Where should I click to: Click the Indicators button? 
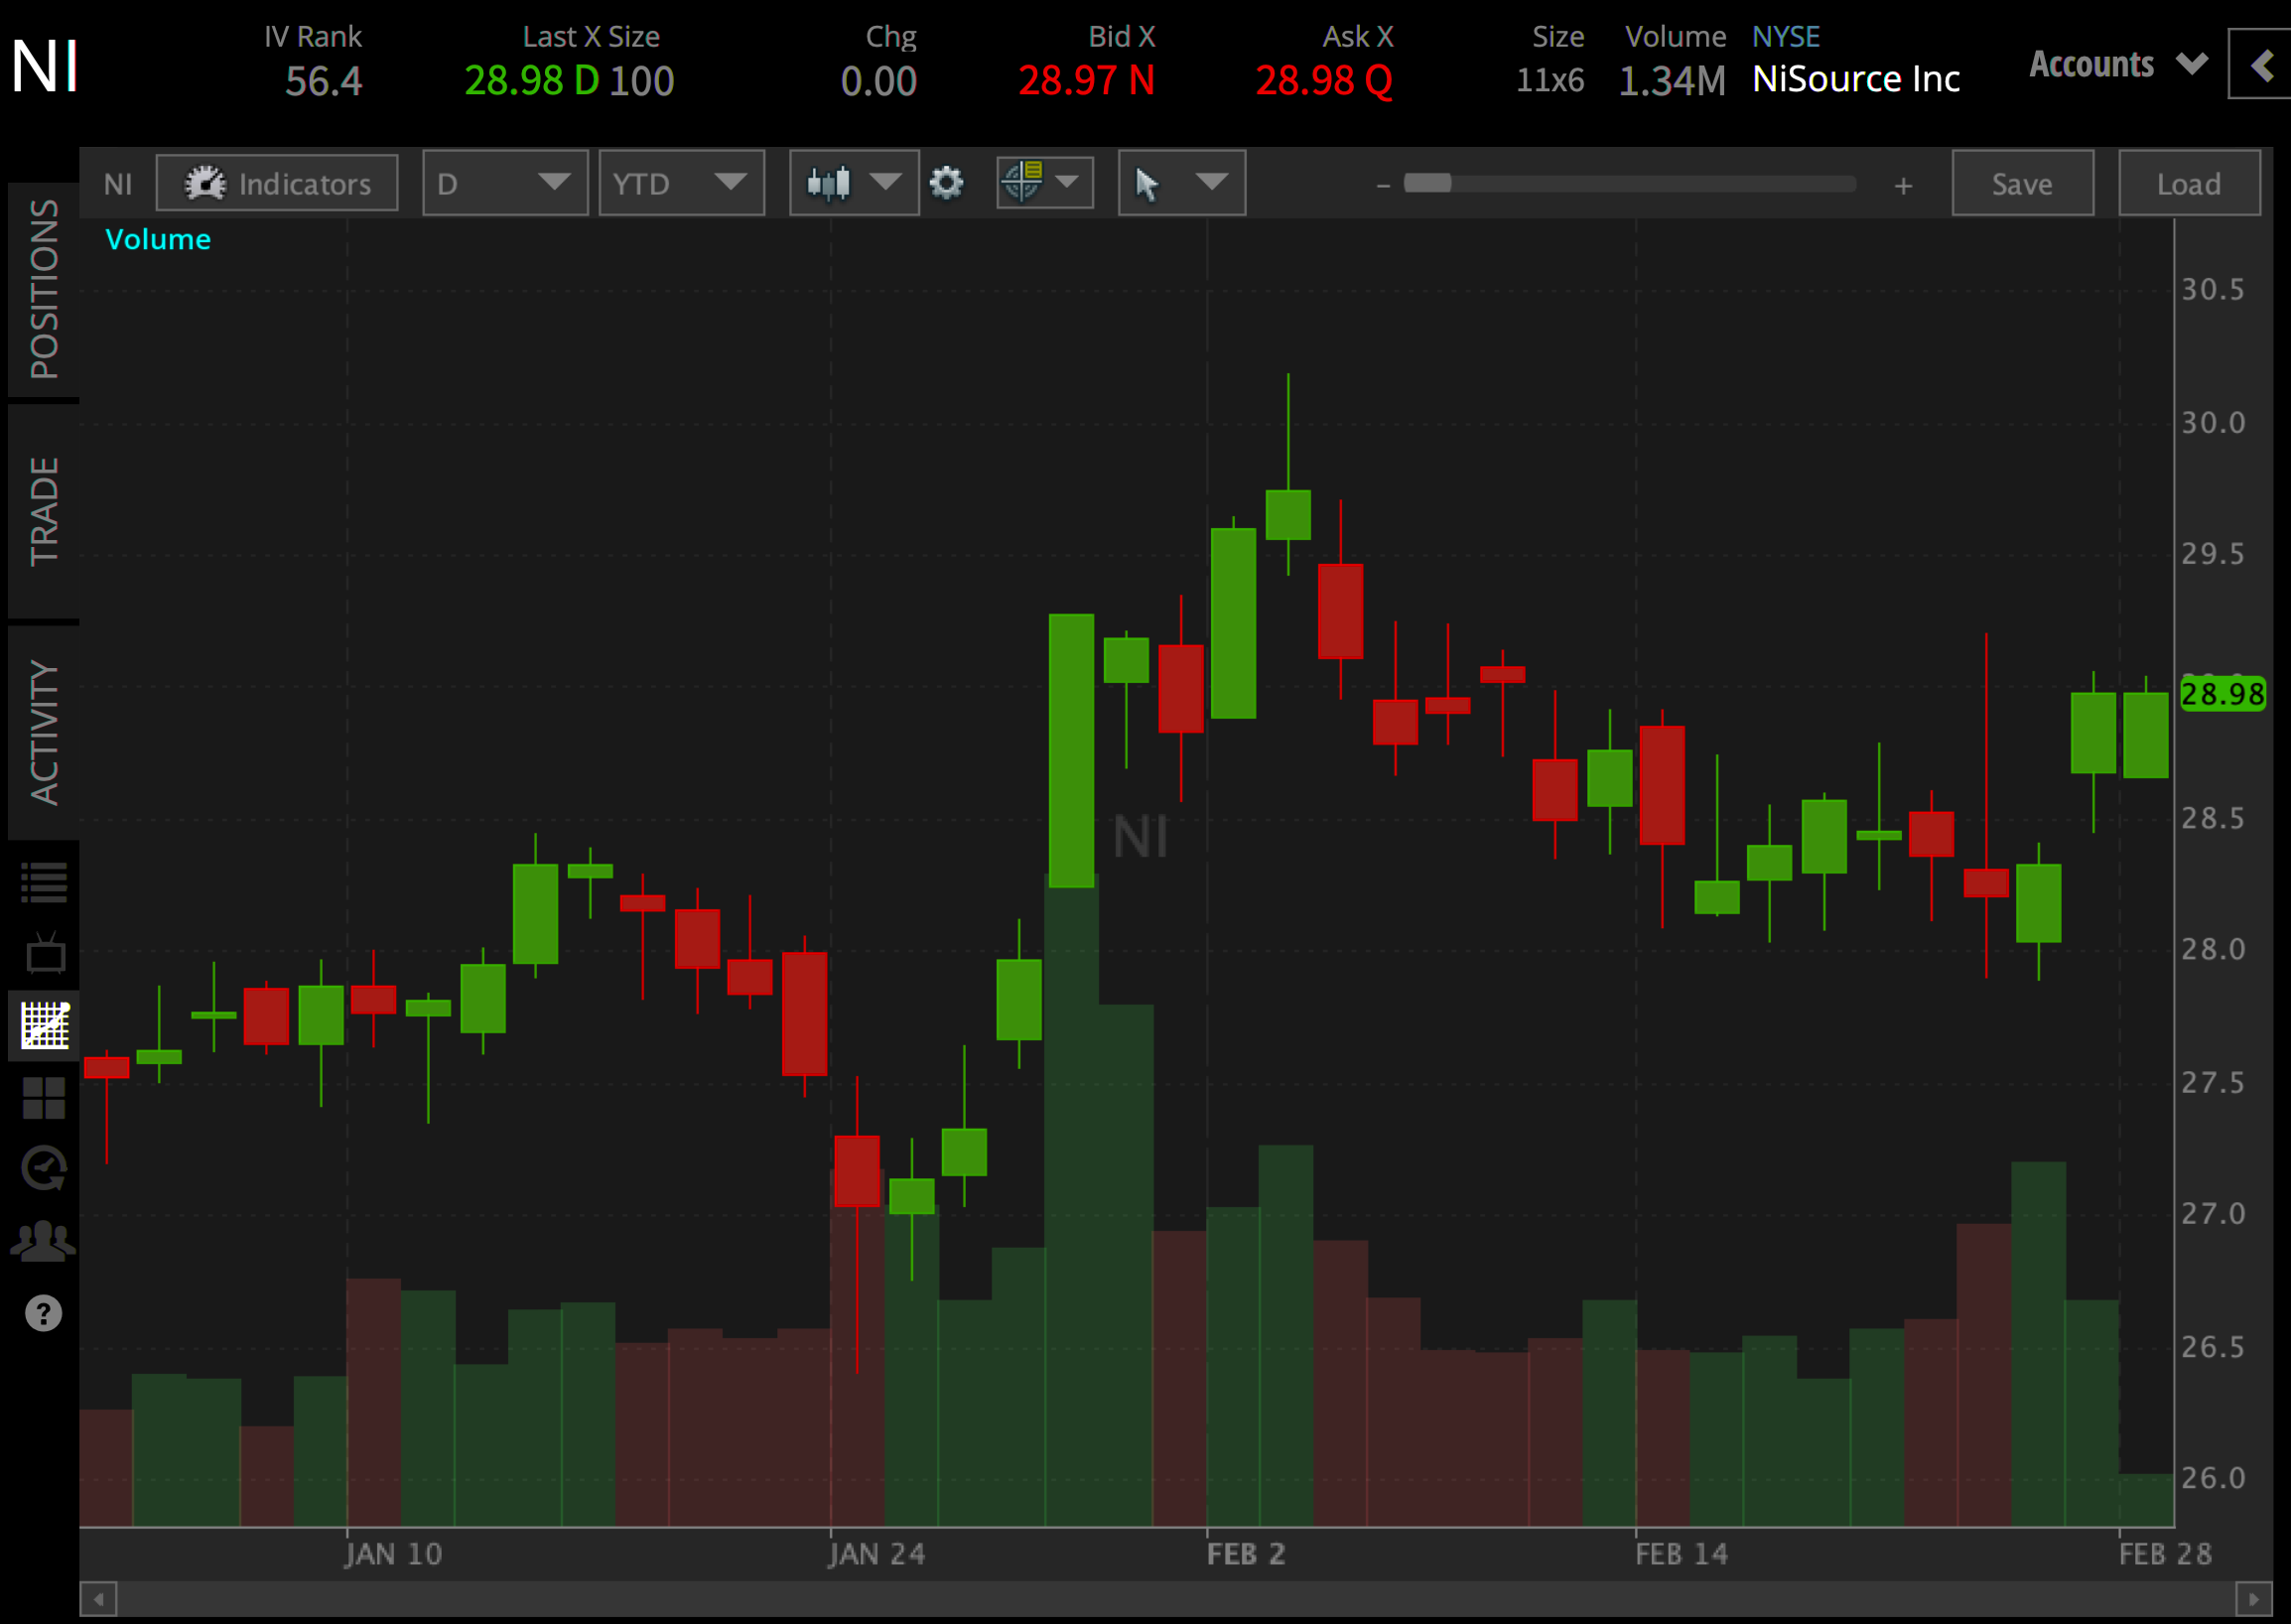277,183
